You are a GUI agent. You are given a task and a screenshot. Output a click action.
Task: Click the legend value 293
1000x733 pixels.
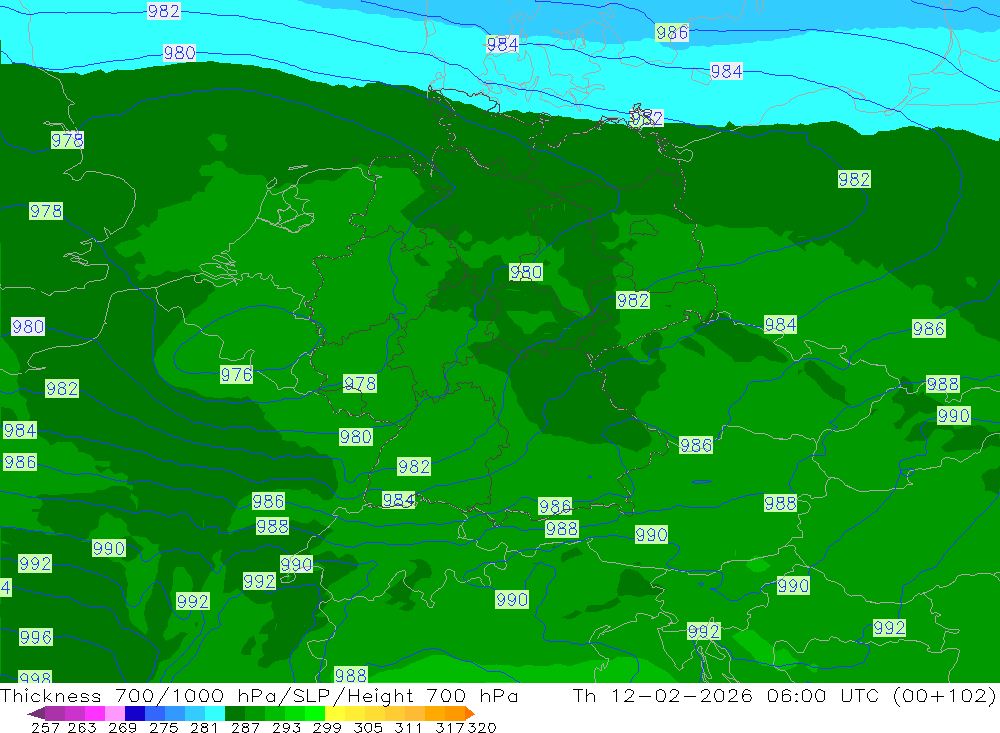coord(286,727)
